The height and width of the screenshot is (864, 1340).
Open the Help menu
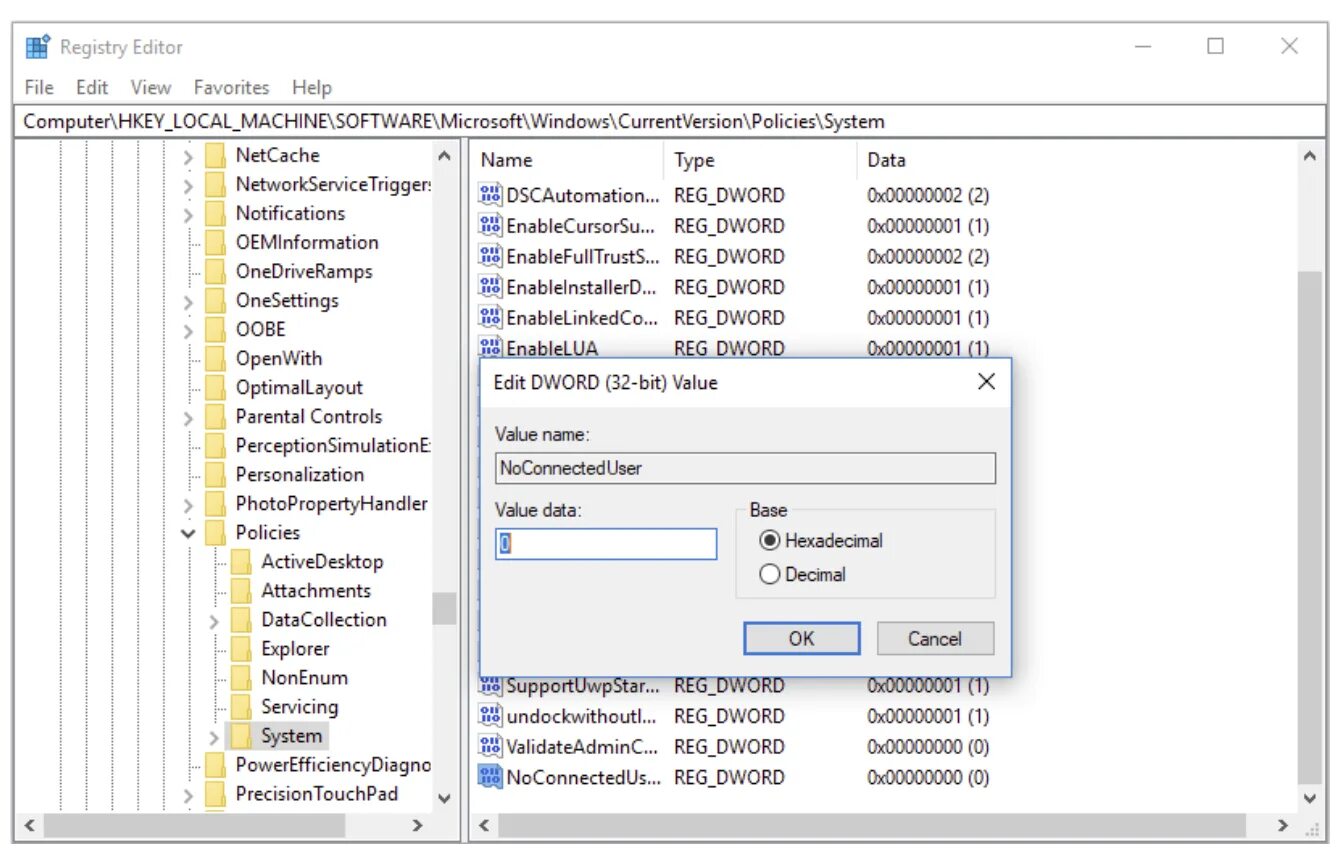(x=312, y=88)
